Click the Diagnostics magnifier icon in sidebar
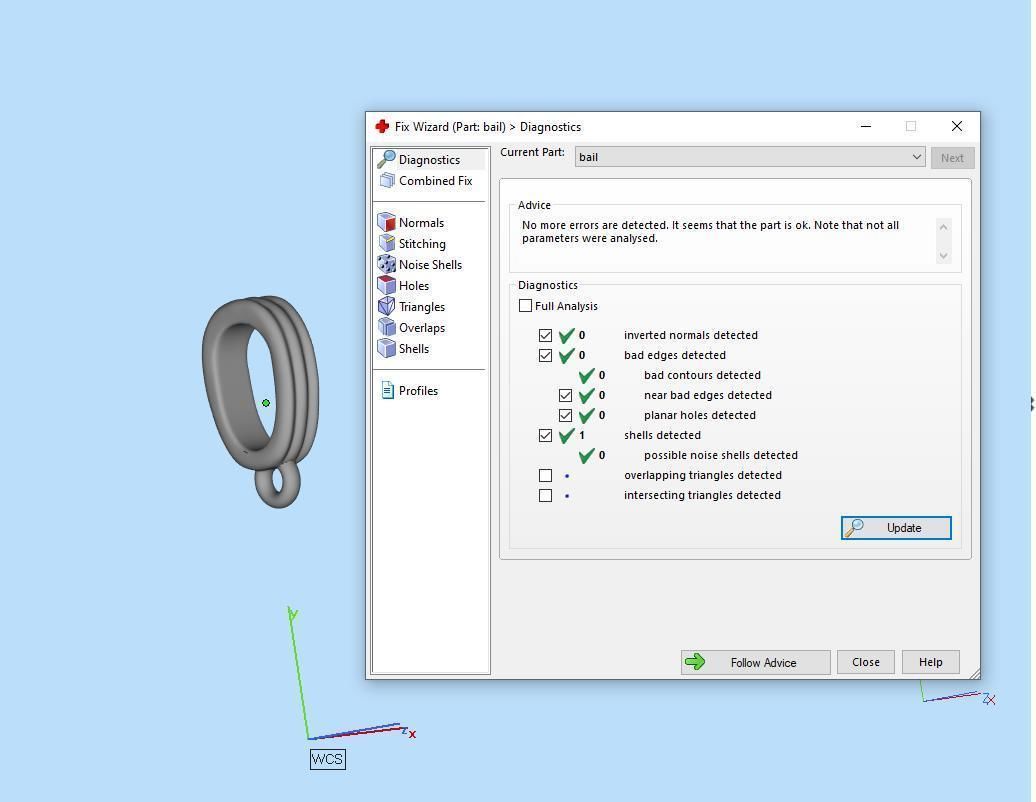Viewport: 1036px width, 802px height. pyautogui.click(x=387, y=159)
